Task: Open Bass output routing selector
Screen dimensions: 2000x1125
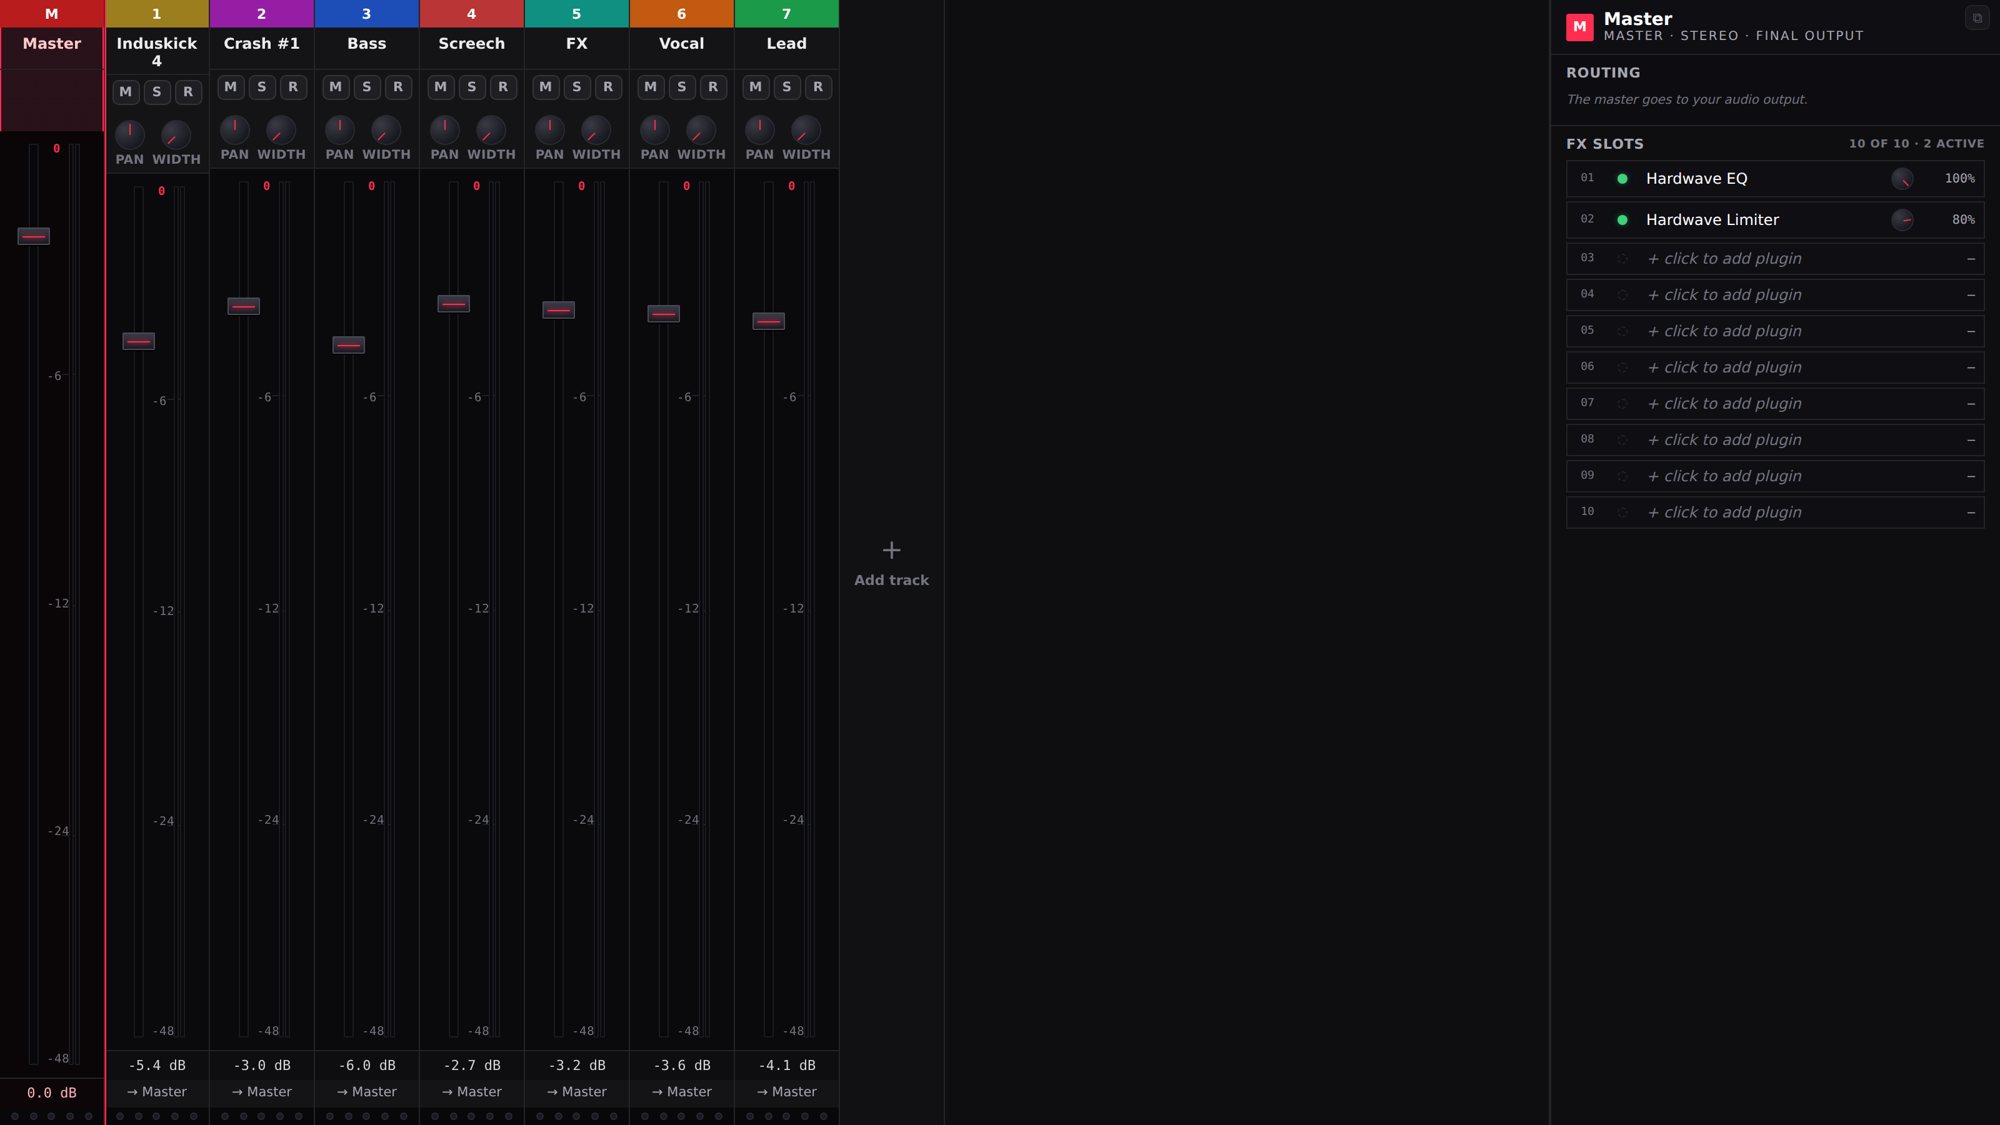Action: click(367, 1092)
